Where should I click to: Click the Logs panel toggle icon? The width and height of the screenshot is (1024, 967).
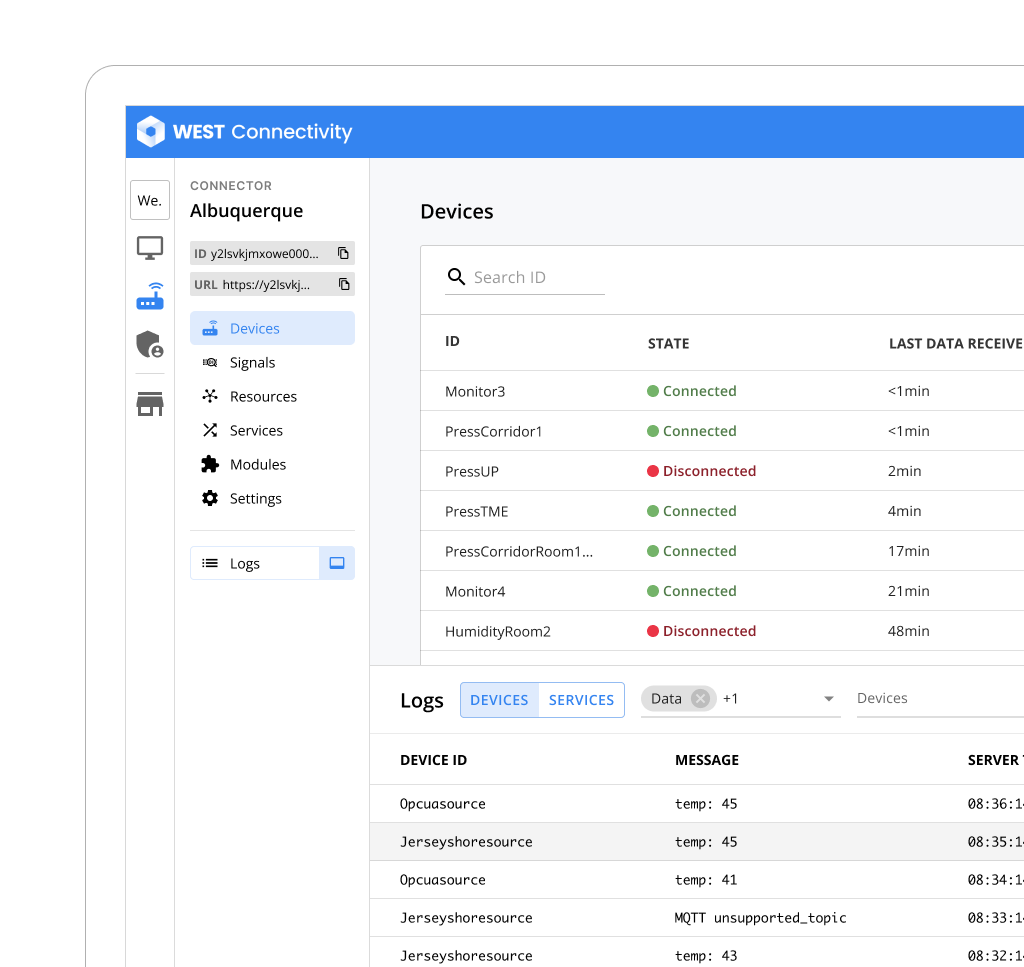(x=336, y=563)
